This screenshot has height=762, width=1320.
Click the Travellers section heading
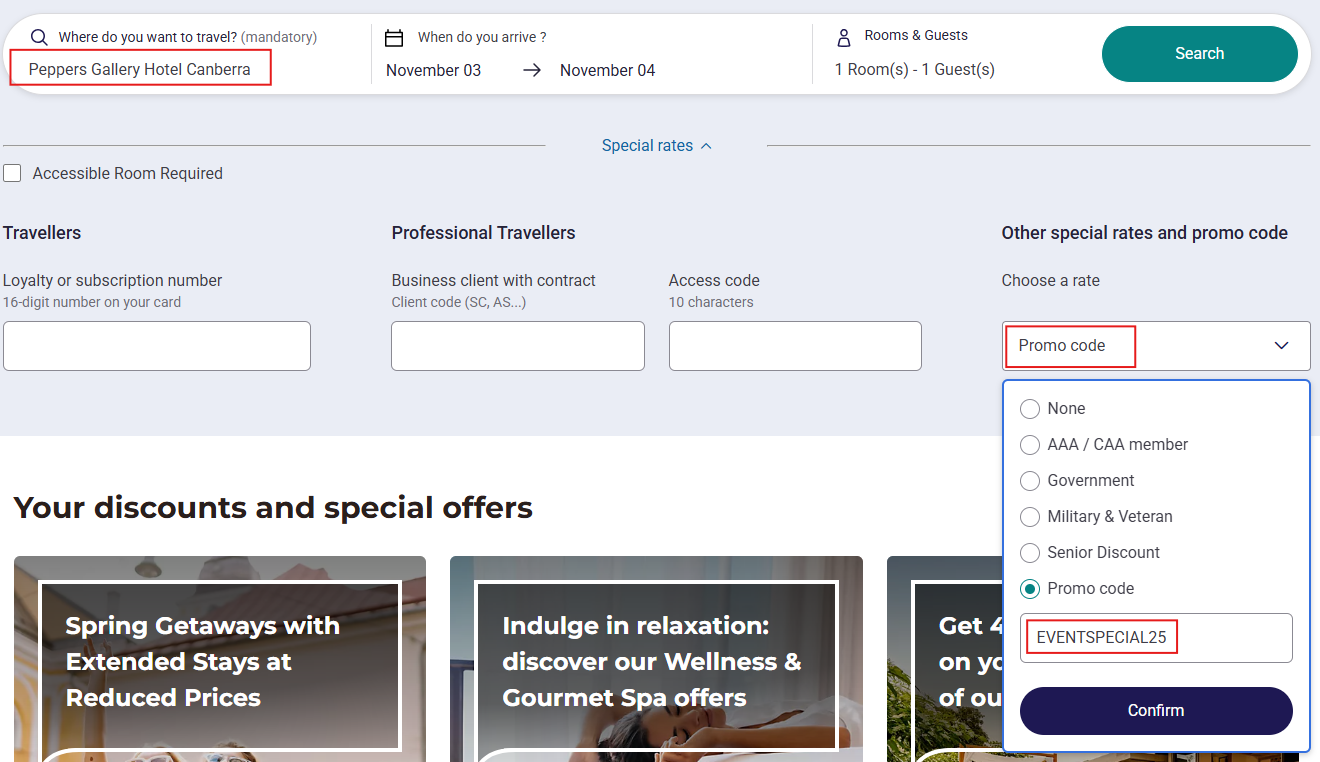42,233
